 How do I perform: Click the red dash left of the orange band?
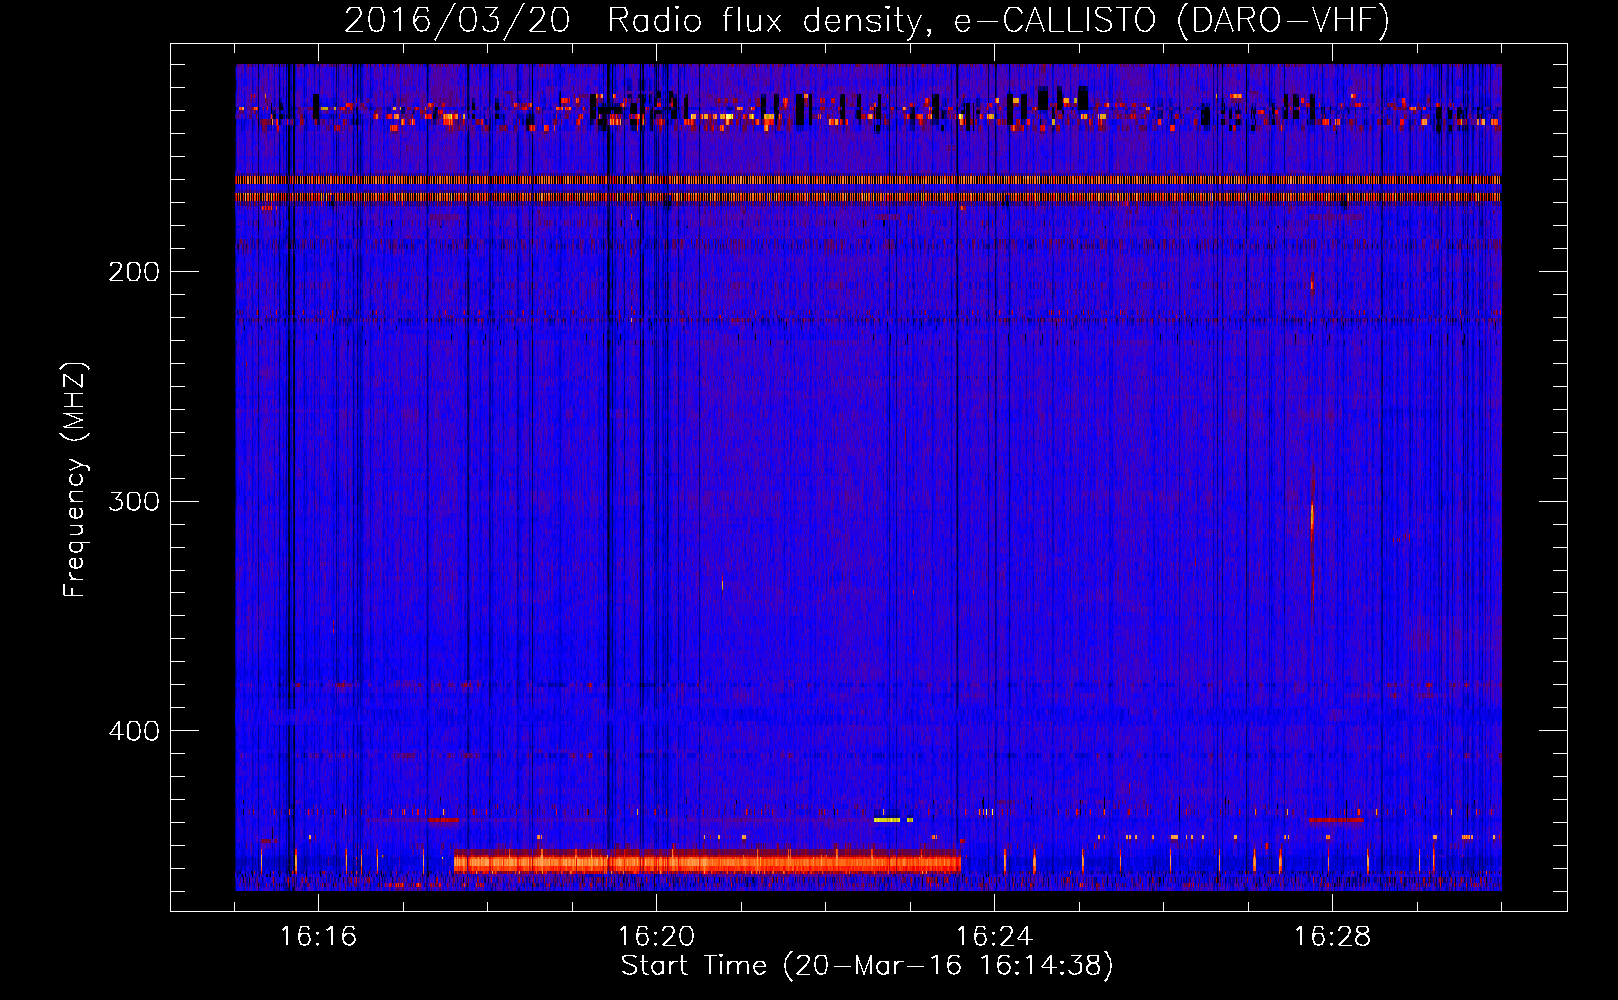[x=443, y=820]
